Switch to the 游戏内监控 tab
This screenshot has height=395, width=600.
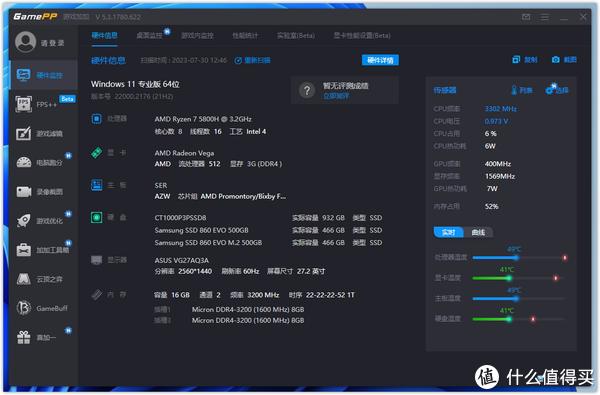pyautogui.click(x=197, y=36)
